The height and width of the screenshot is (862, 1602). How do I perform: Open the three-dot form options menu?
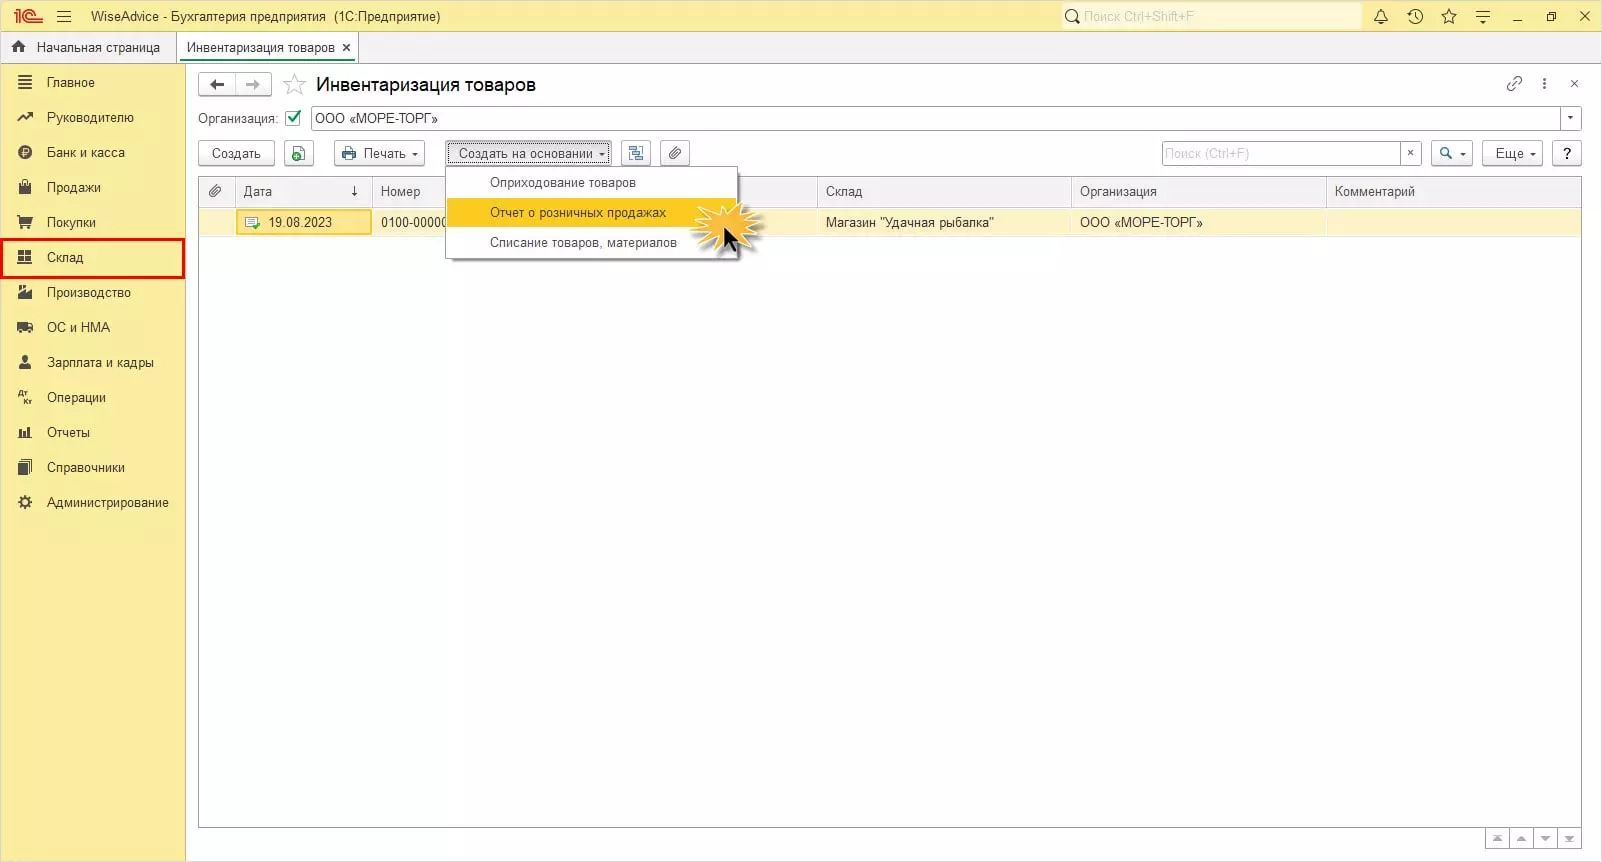coord(1544,84)
